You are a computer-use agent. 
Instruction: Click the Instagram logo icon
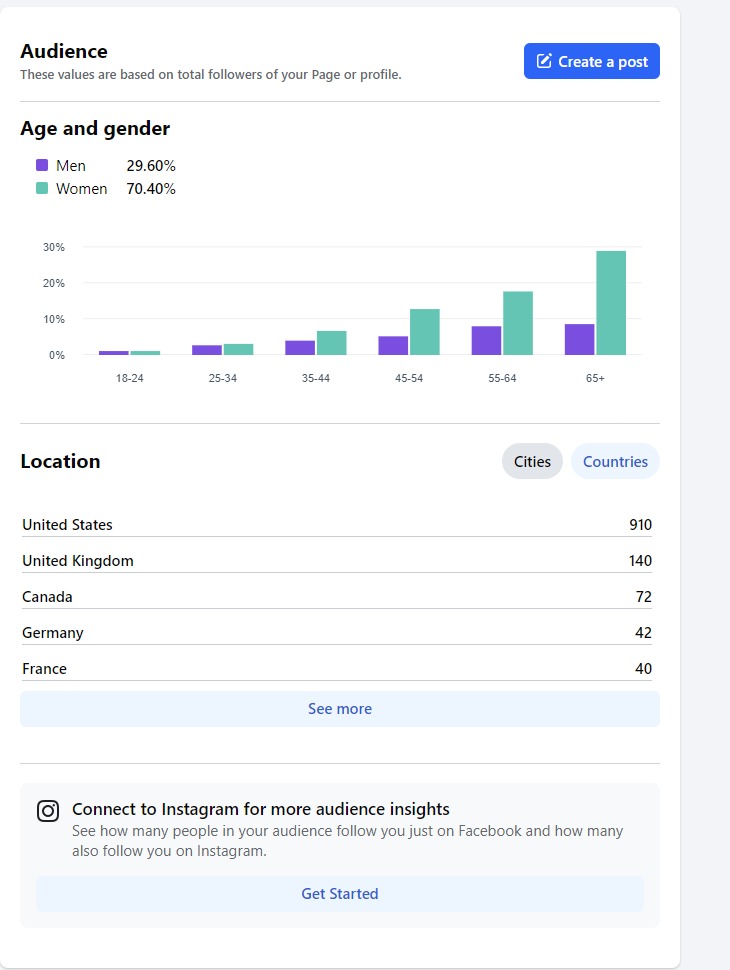click(48, 811)
